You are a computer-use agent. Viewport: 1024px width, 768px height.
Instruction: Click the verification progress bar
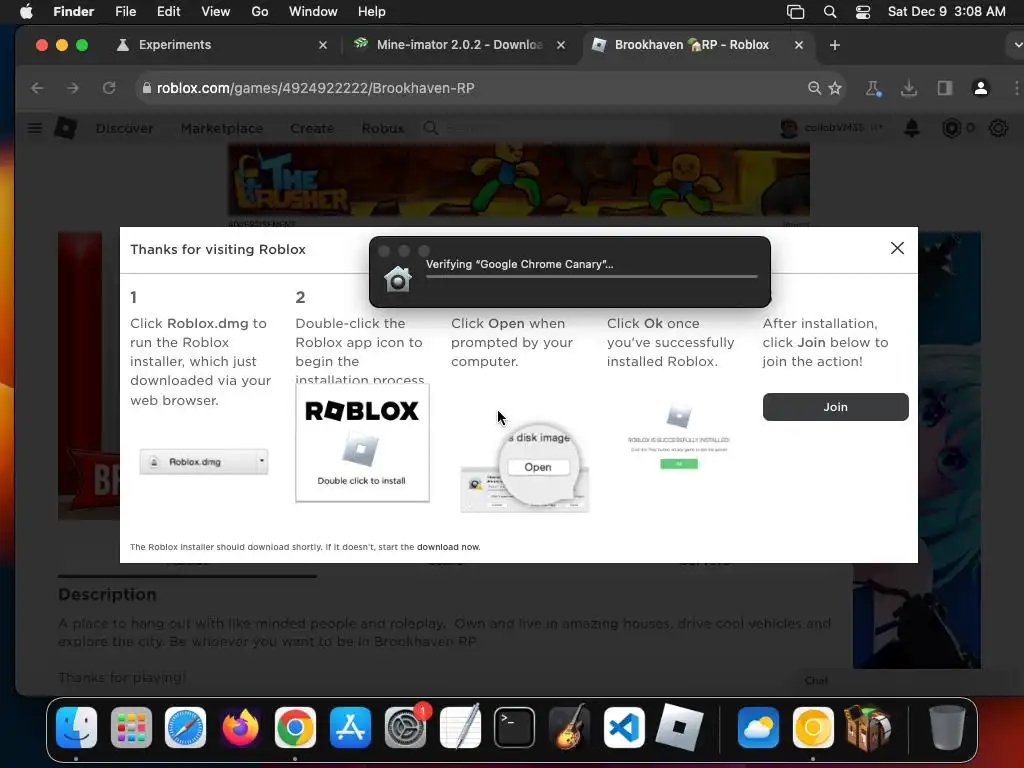tap(592, 277)
